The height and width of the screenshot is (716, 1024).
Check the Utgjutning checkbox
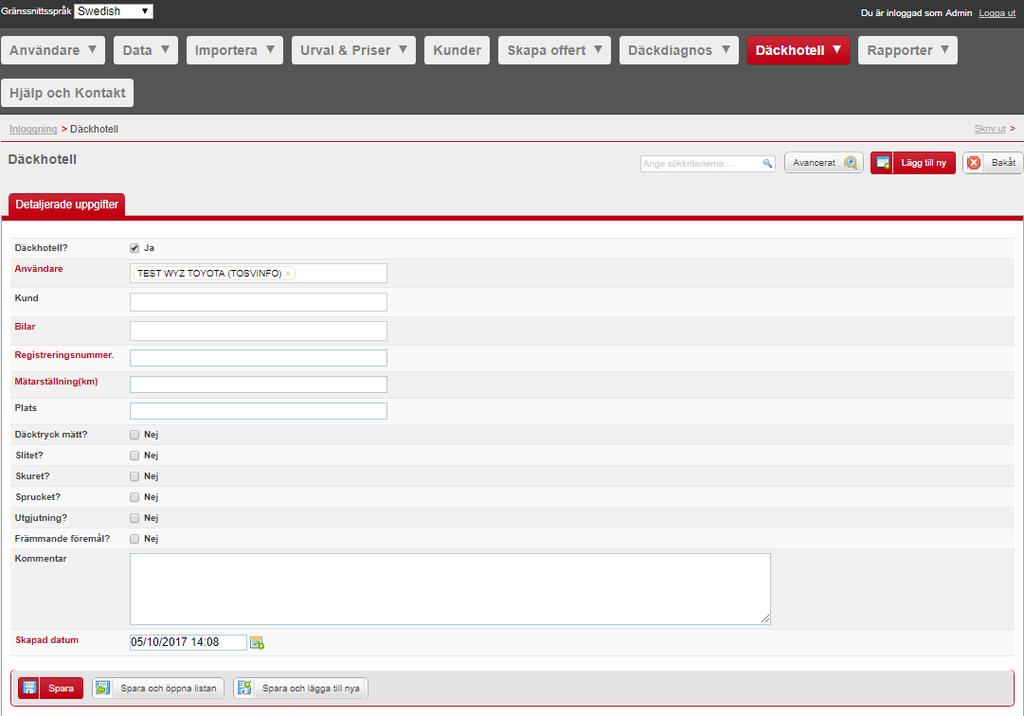[135, 519]
